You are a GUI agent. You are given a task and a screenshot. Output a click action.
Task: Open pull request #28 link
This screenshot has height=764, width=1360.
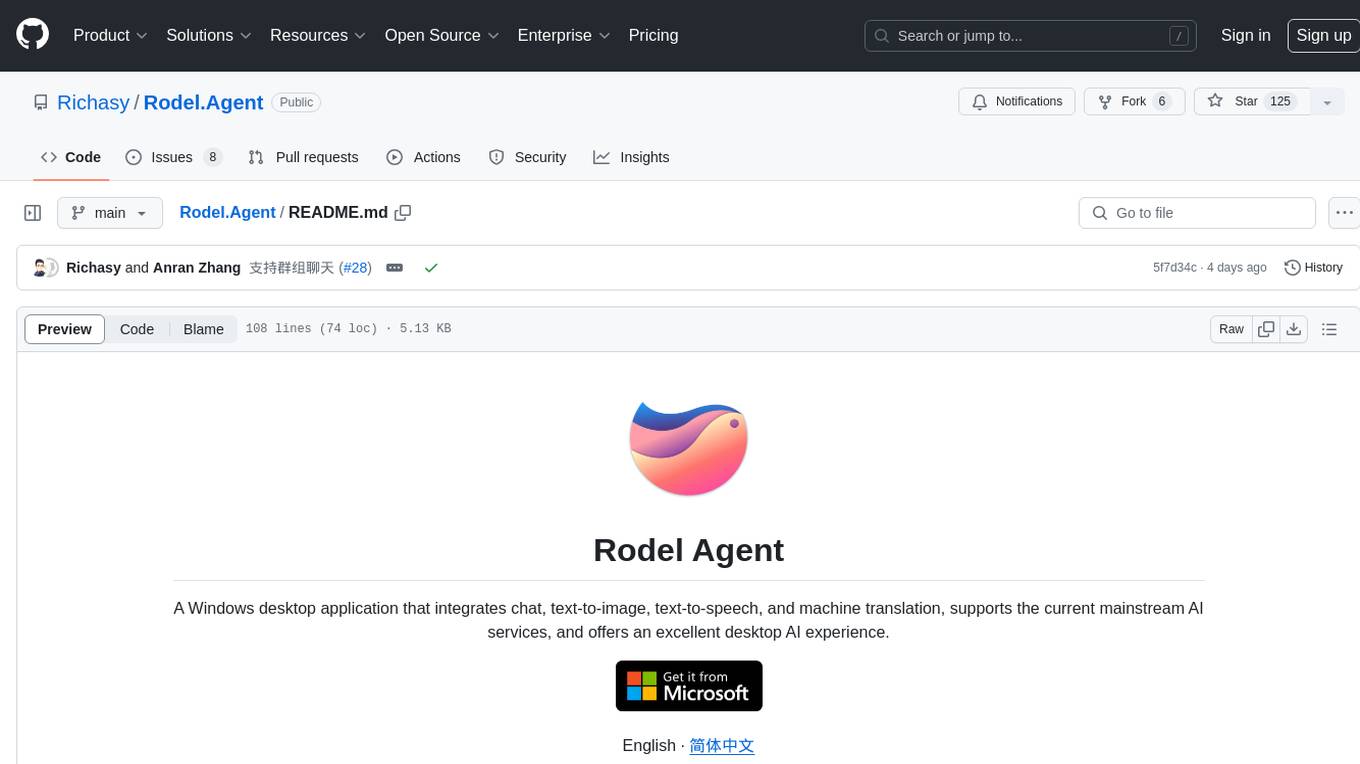coord(355,267)
